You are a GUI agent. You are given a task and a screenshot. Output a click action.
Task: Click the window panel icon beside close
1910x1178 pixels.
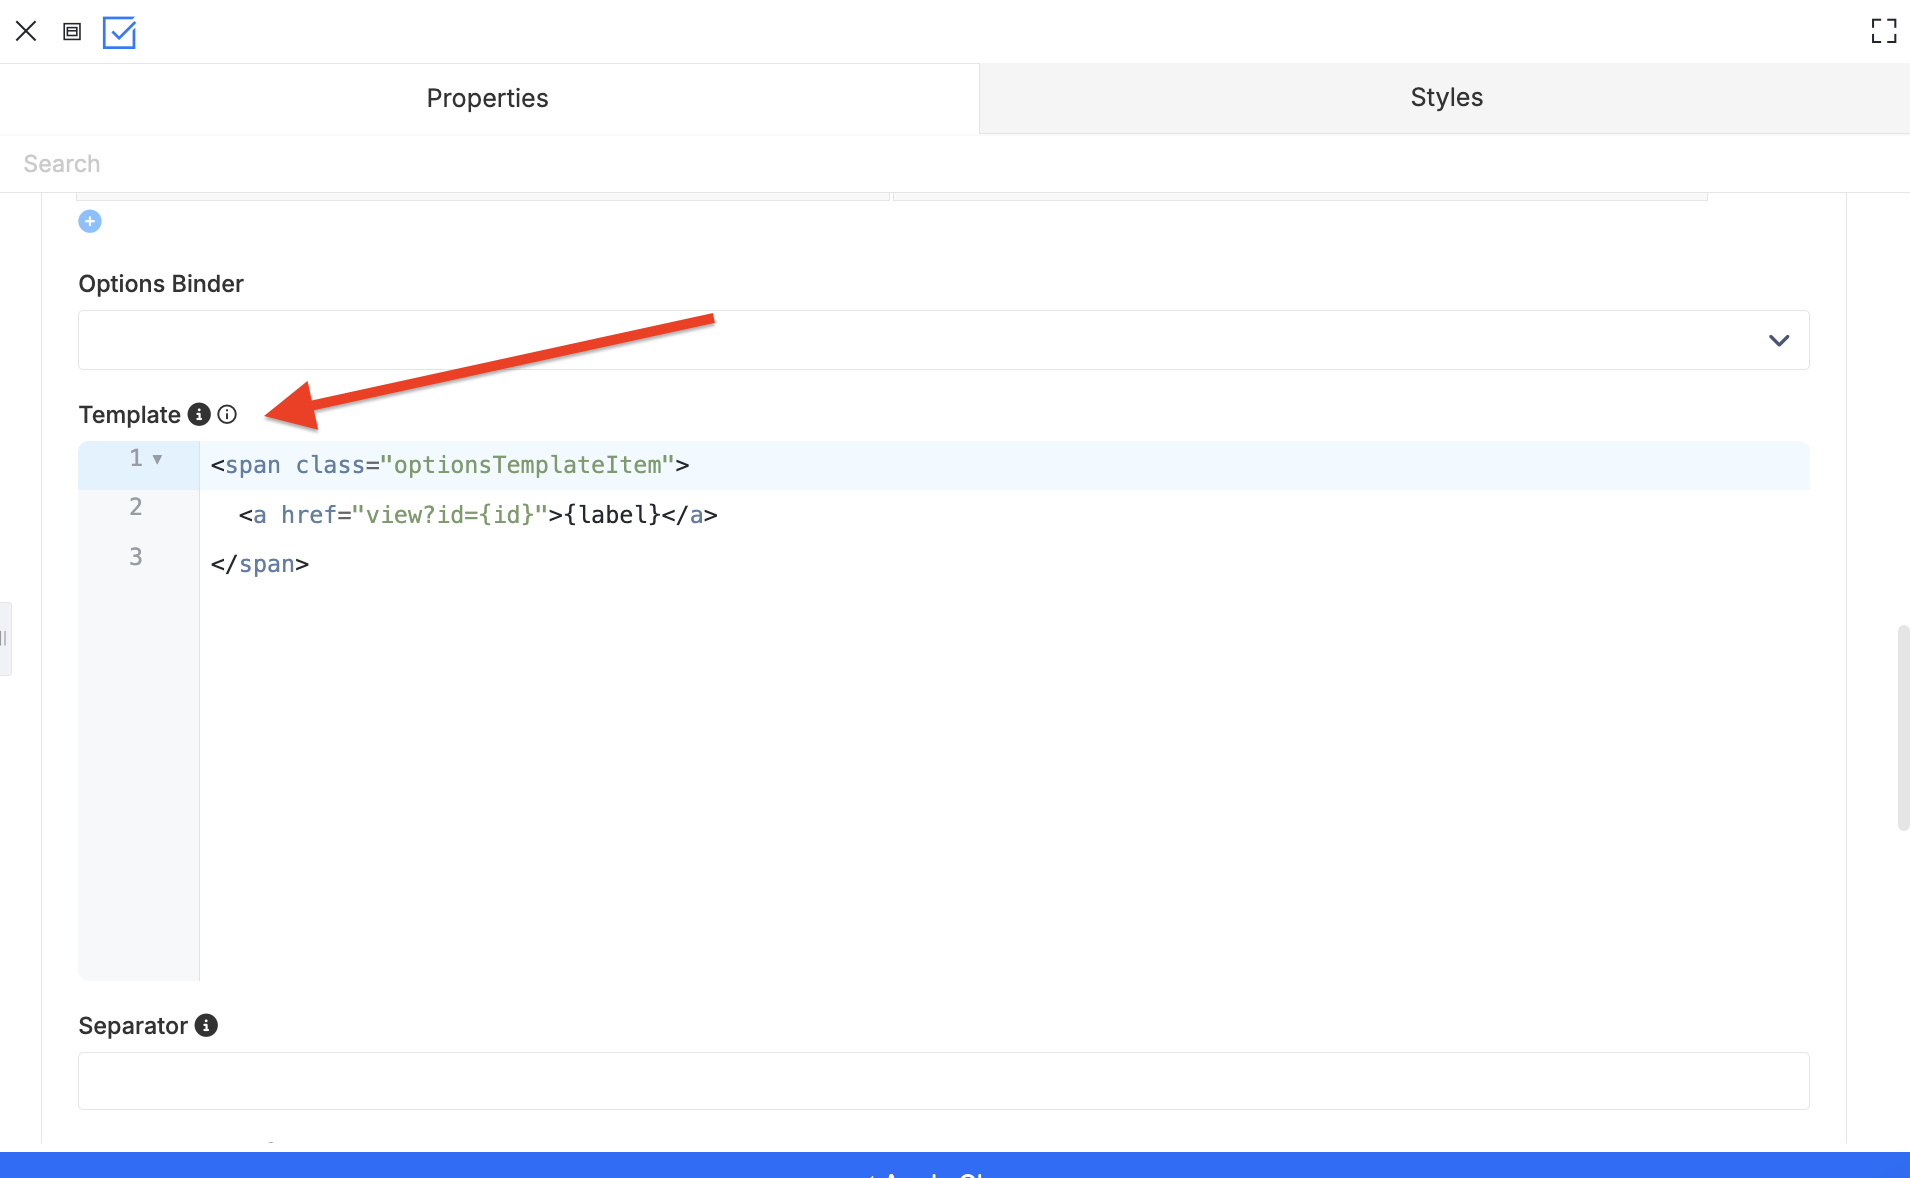pyautogui.click(x=72, y=32)
